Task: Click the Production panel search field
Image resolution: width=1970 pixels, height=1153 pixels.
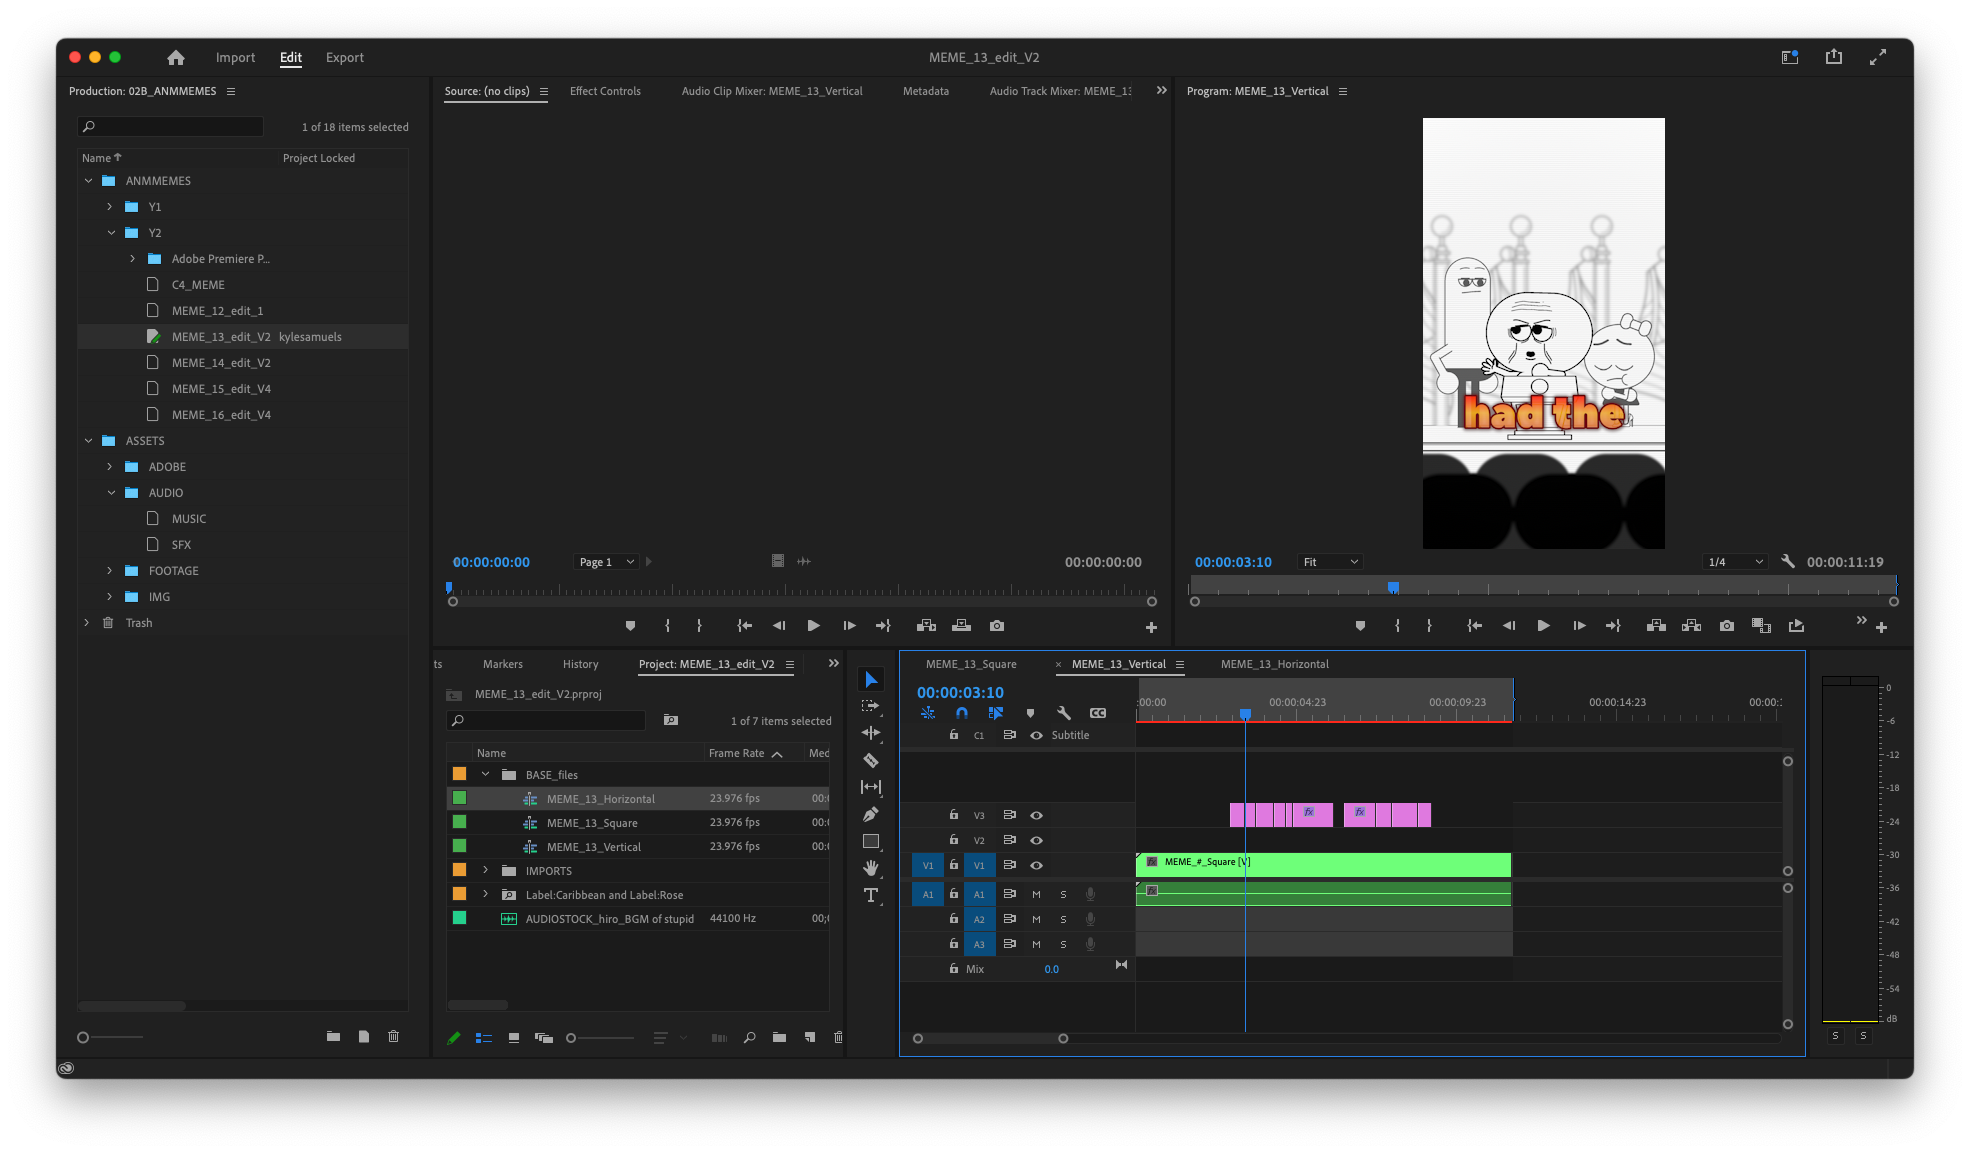Action: pyautogui.click(x=170, y=127)
